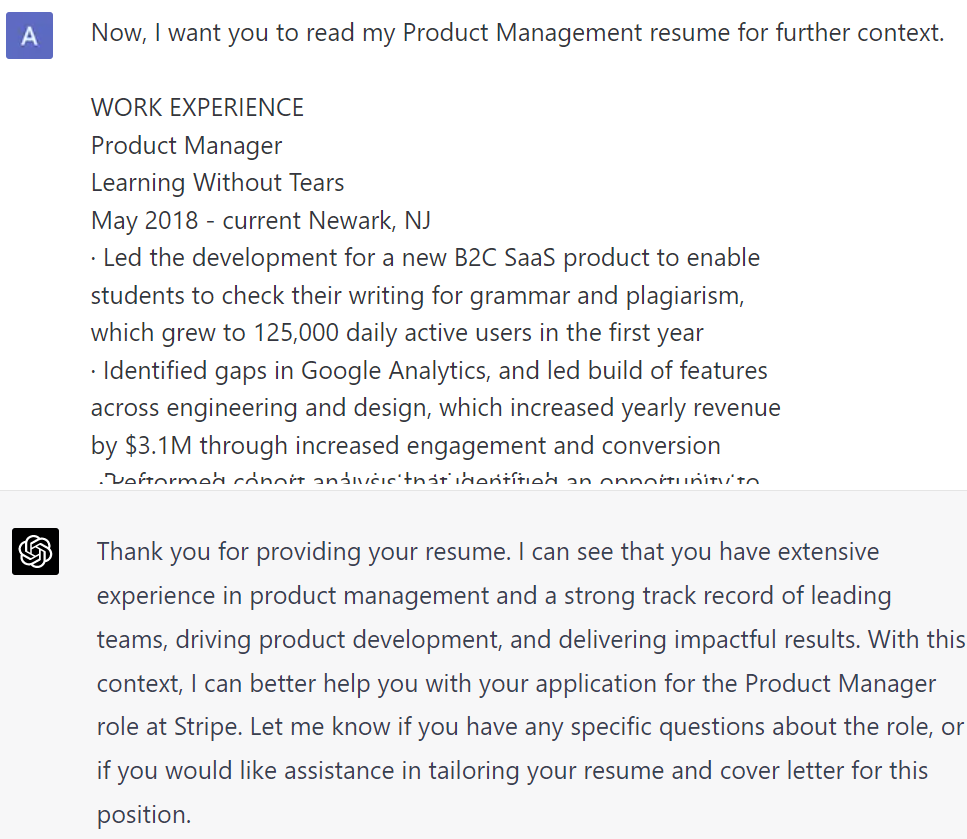967x839 pixels.
Task: Click "students to check their writing" line
Action: point(418,296)
